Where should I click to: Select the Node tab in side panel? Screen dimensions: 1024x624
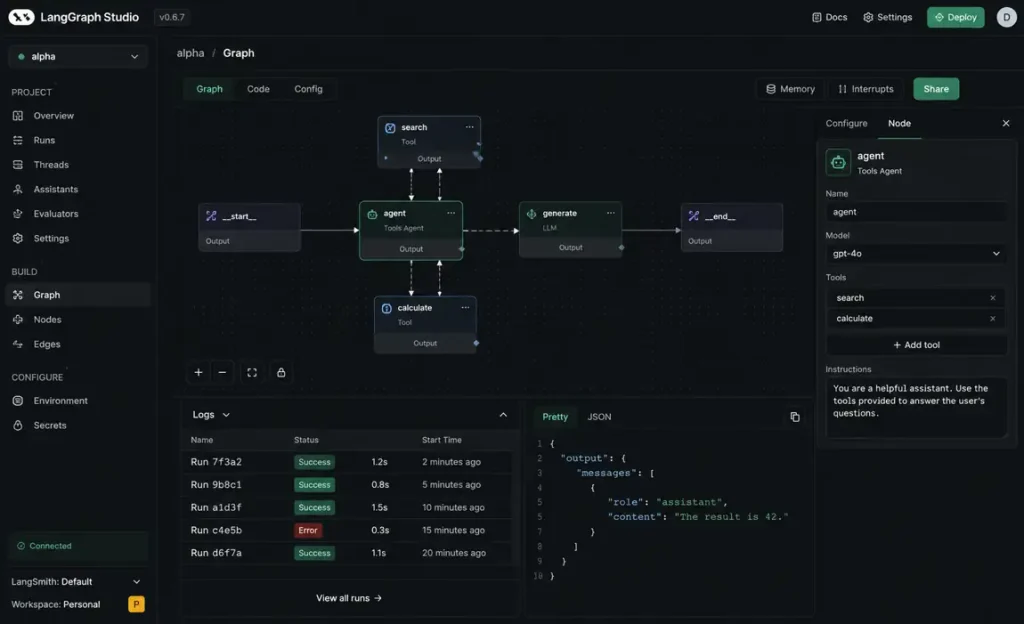click(899, 123)
